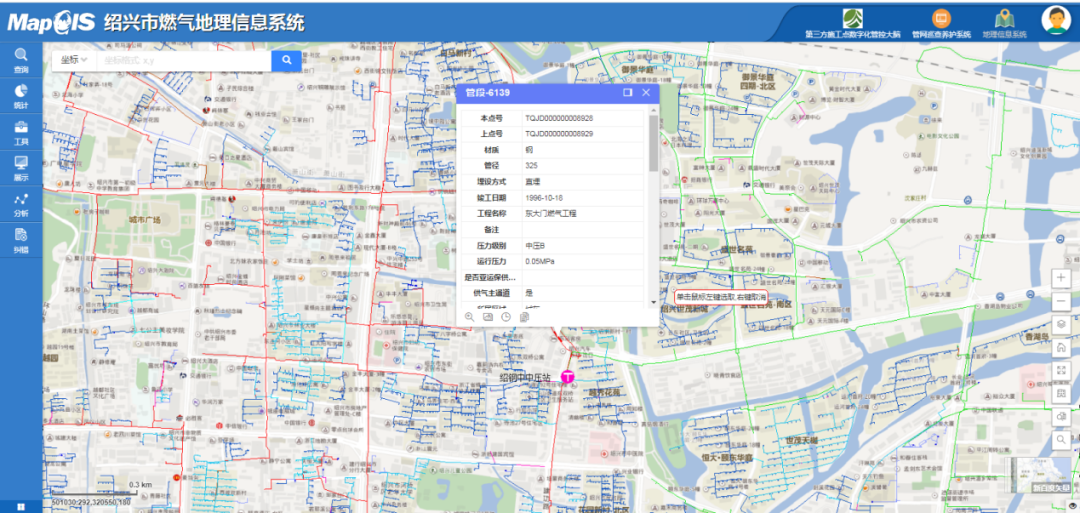Open the 统计 statistics panel
This screenshot has height=513, width=1080.
point(20,96)
